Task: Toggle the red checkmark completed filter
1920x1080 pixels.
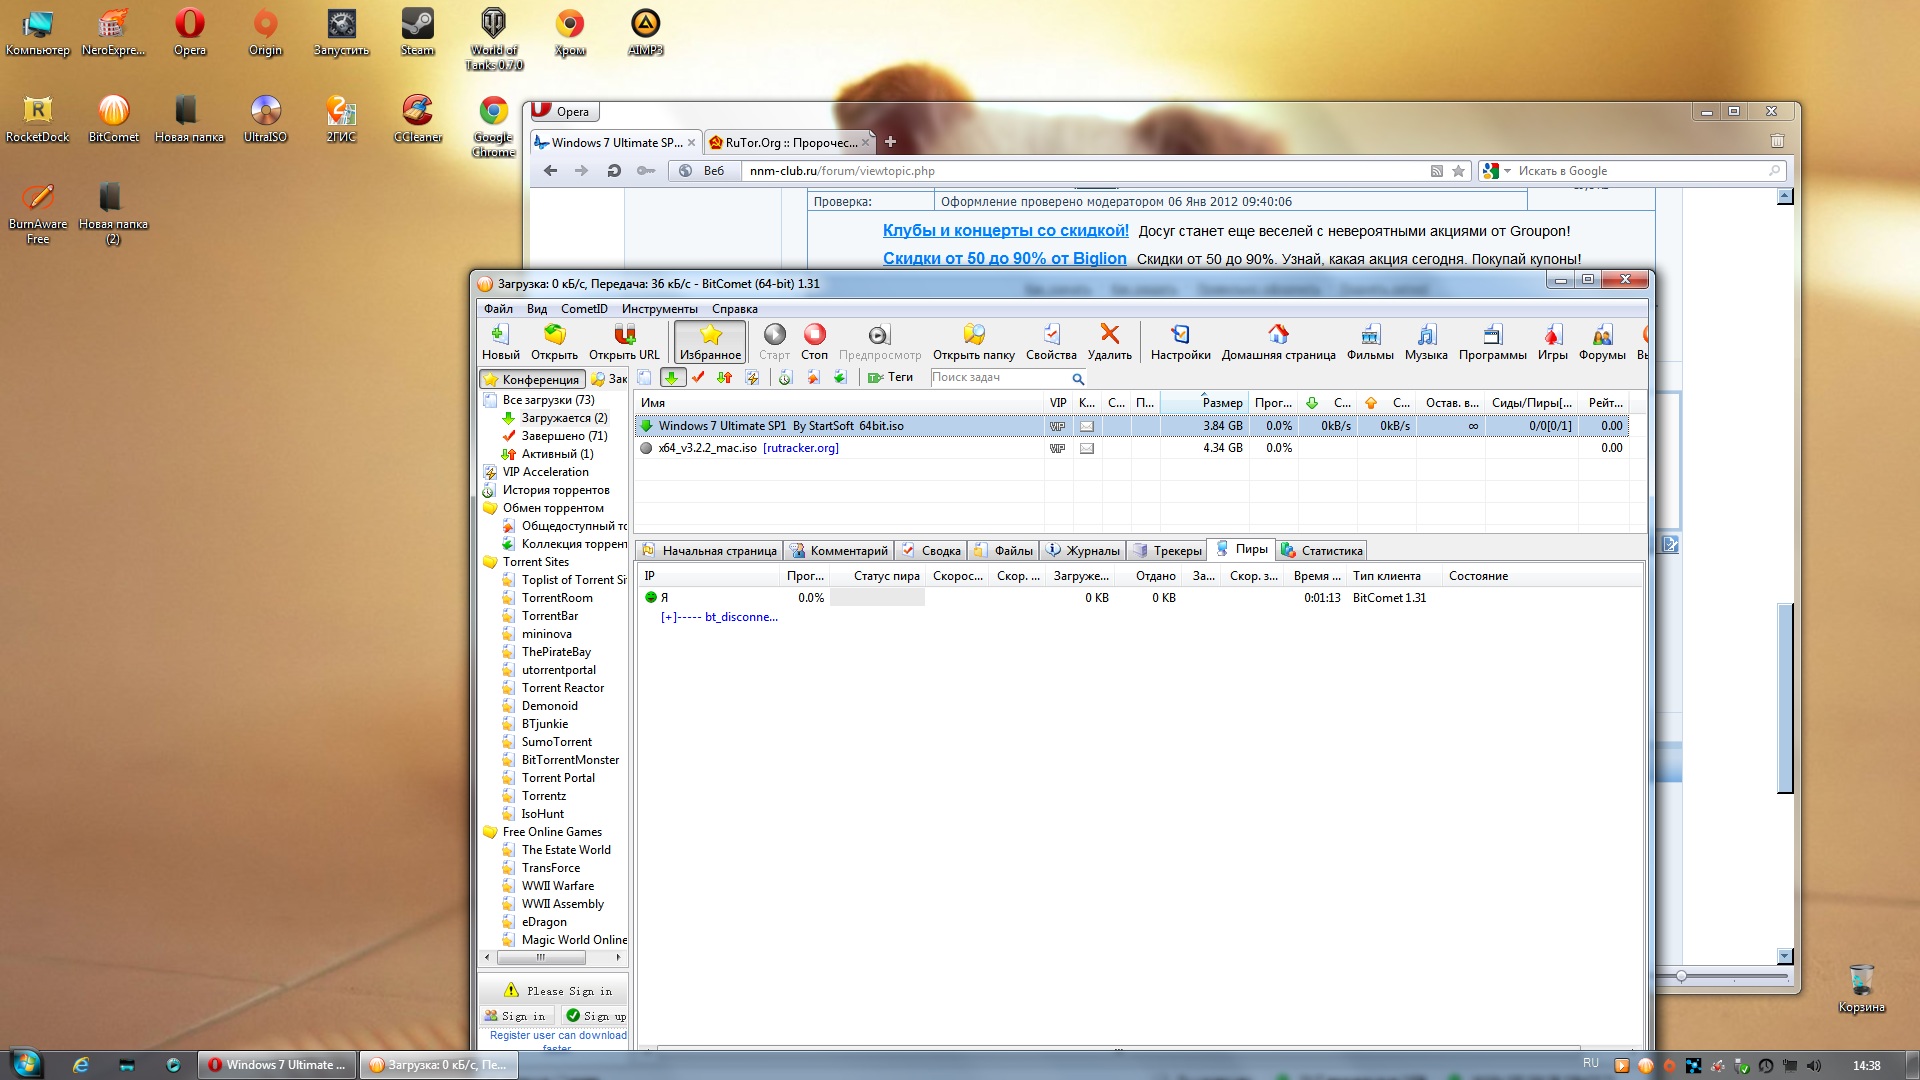Action: coord(698,378)
